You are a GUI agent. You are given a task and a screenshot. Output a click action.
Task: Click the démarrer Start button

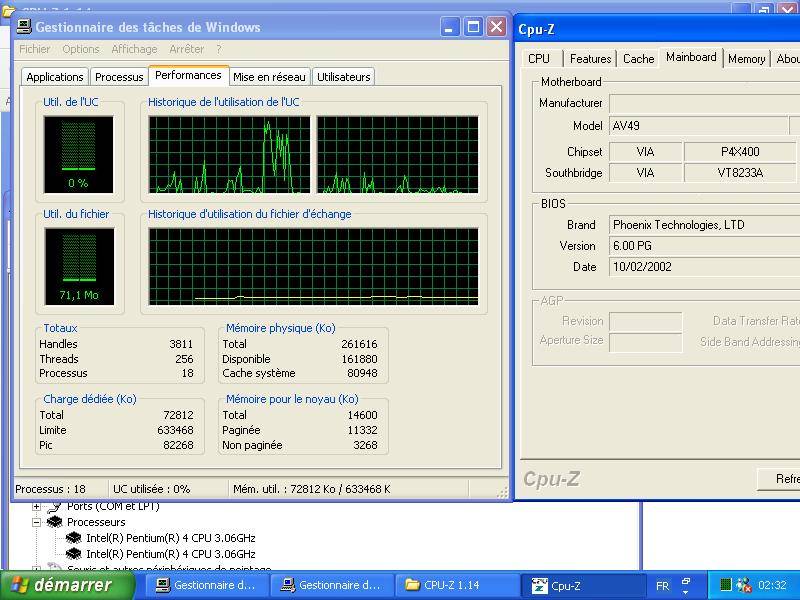click(x=60, y=586)
